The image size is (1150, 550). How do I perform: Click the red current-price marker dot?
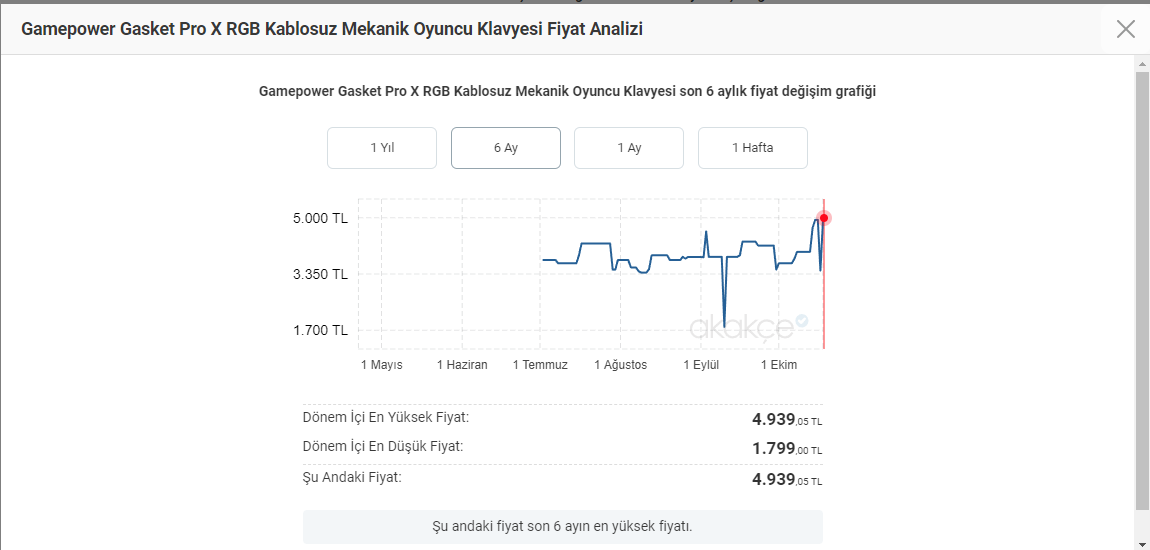[x=824, y=218]
